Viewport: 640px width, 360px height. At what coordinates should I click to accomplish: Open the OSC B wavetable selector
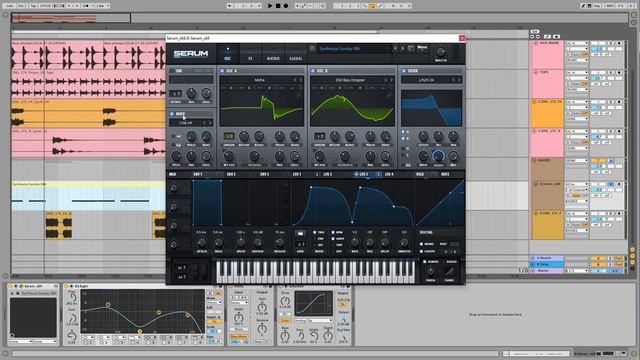350,80
